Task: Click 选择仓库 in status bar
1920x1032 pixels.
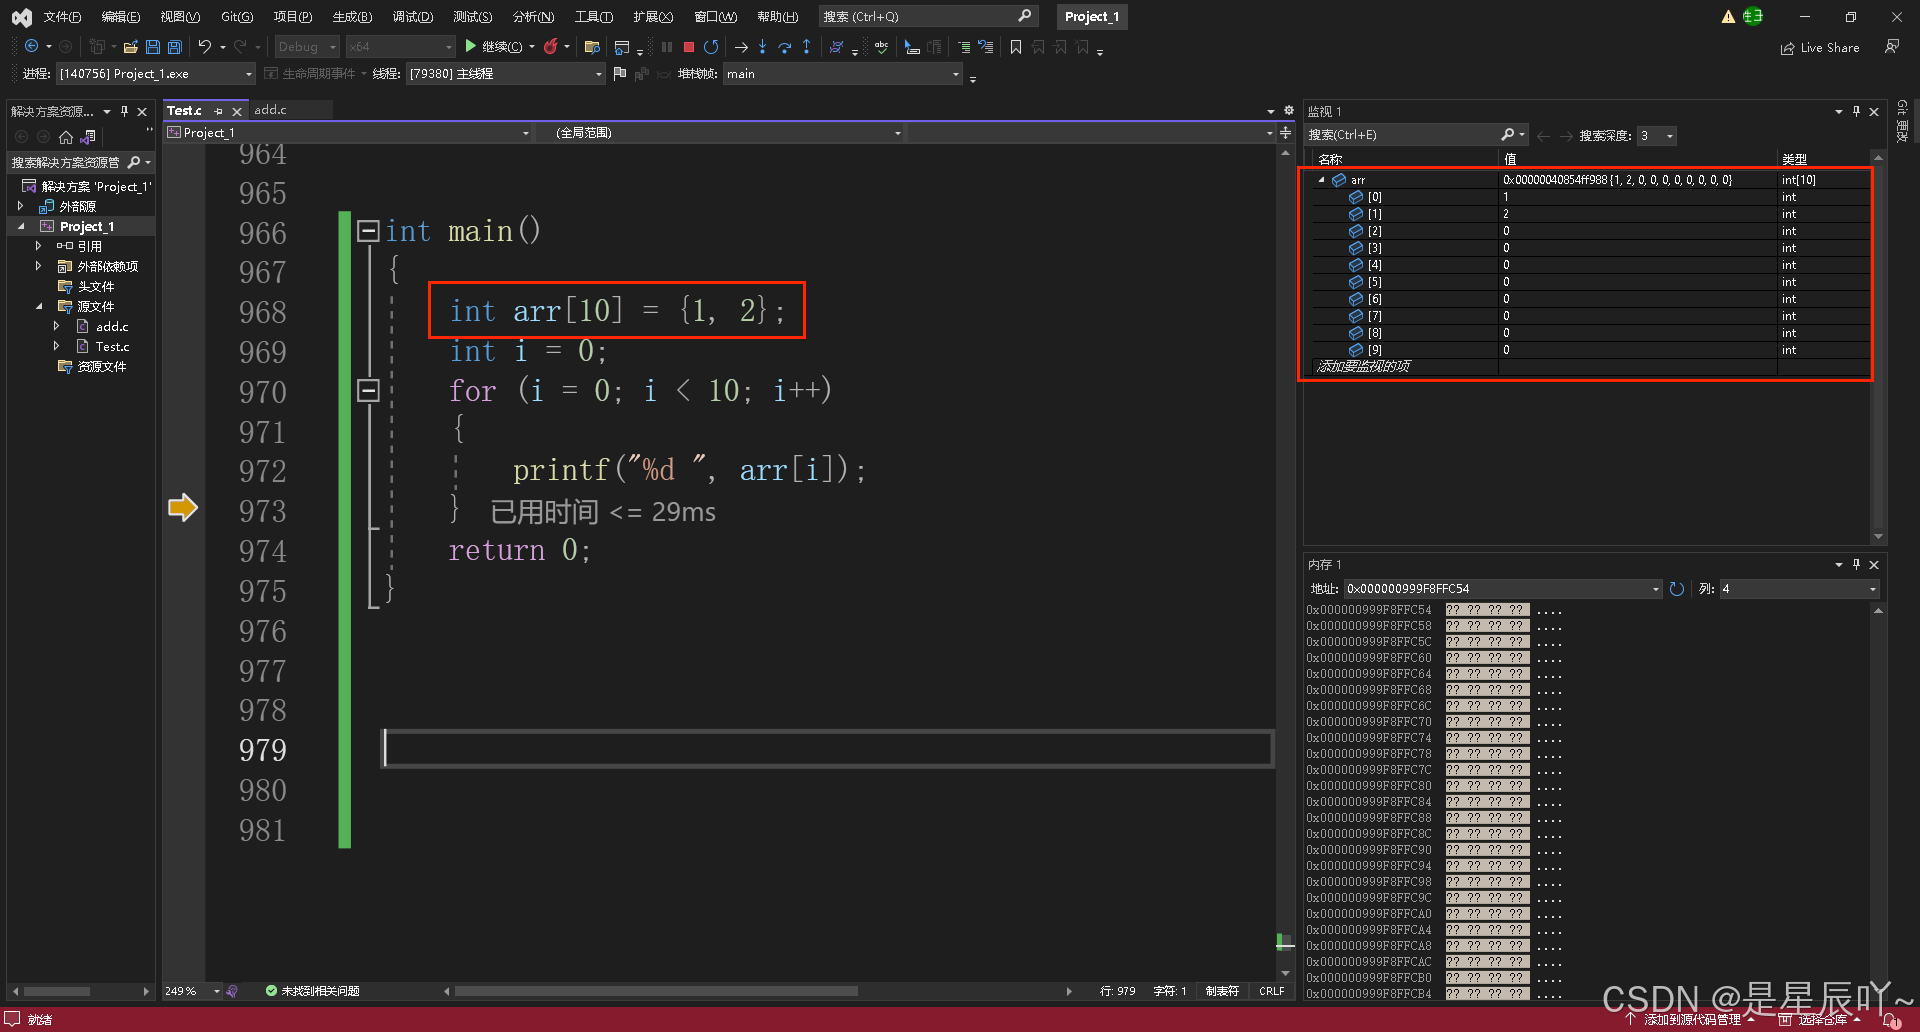Action: (1820, 1020)
